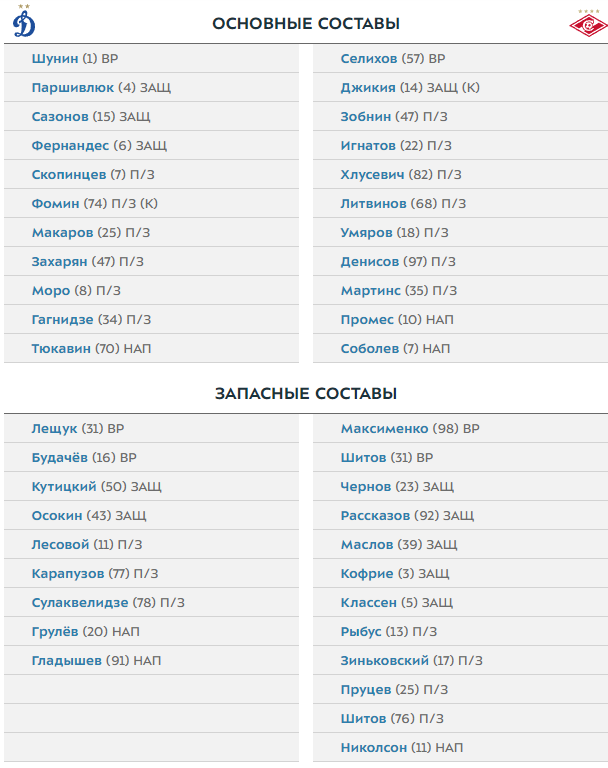608x768 pixels.
Task: Select Джикия, the Spartak captain
Action: tap(367, 88)
